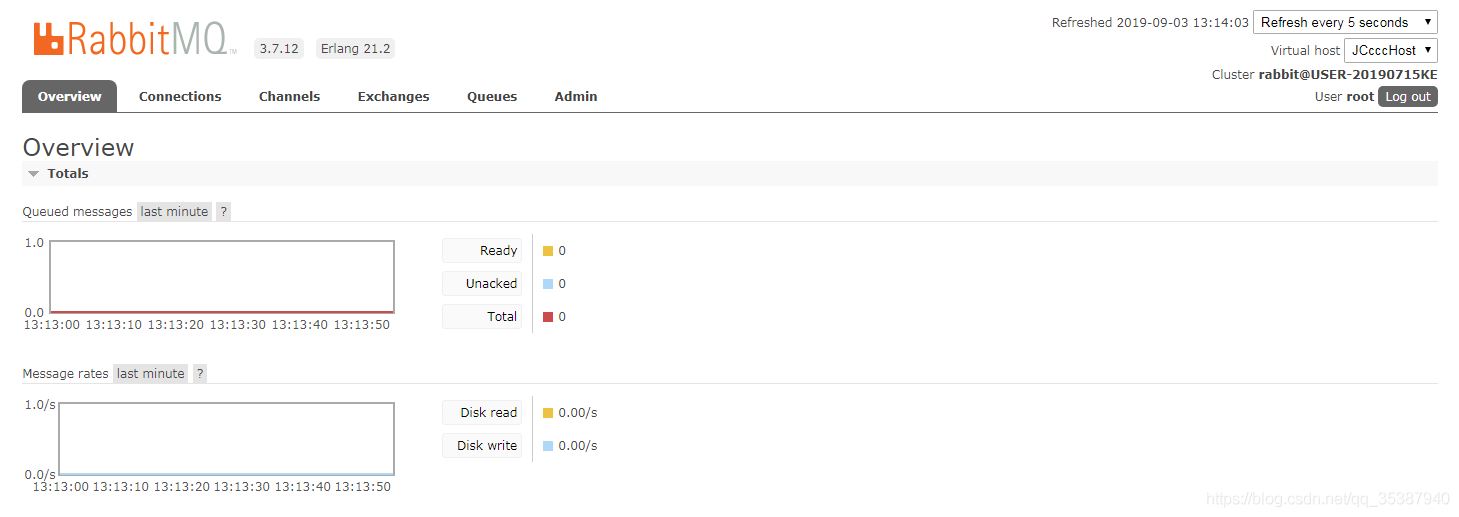Click the yellow Disk read swatch

[x=548, y=413]
